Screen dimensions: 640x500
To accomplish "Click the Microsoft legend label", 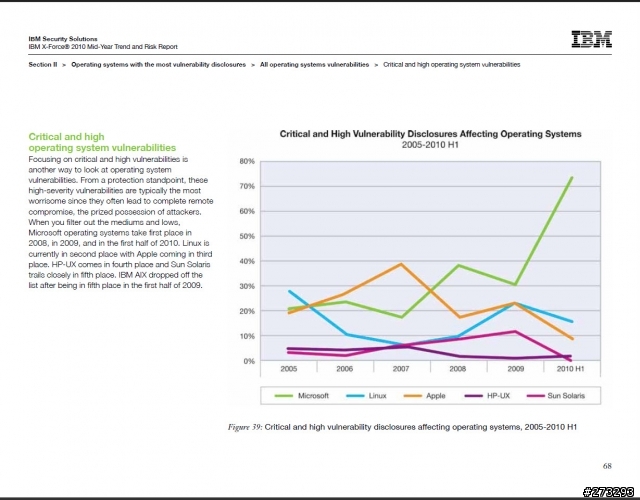I will [x=313, y=396].
